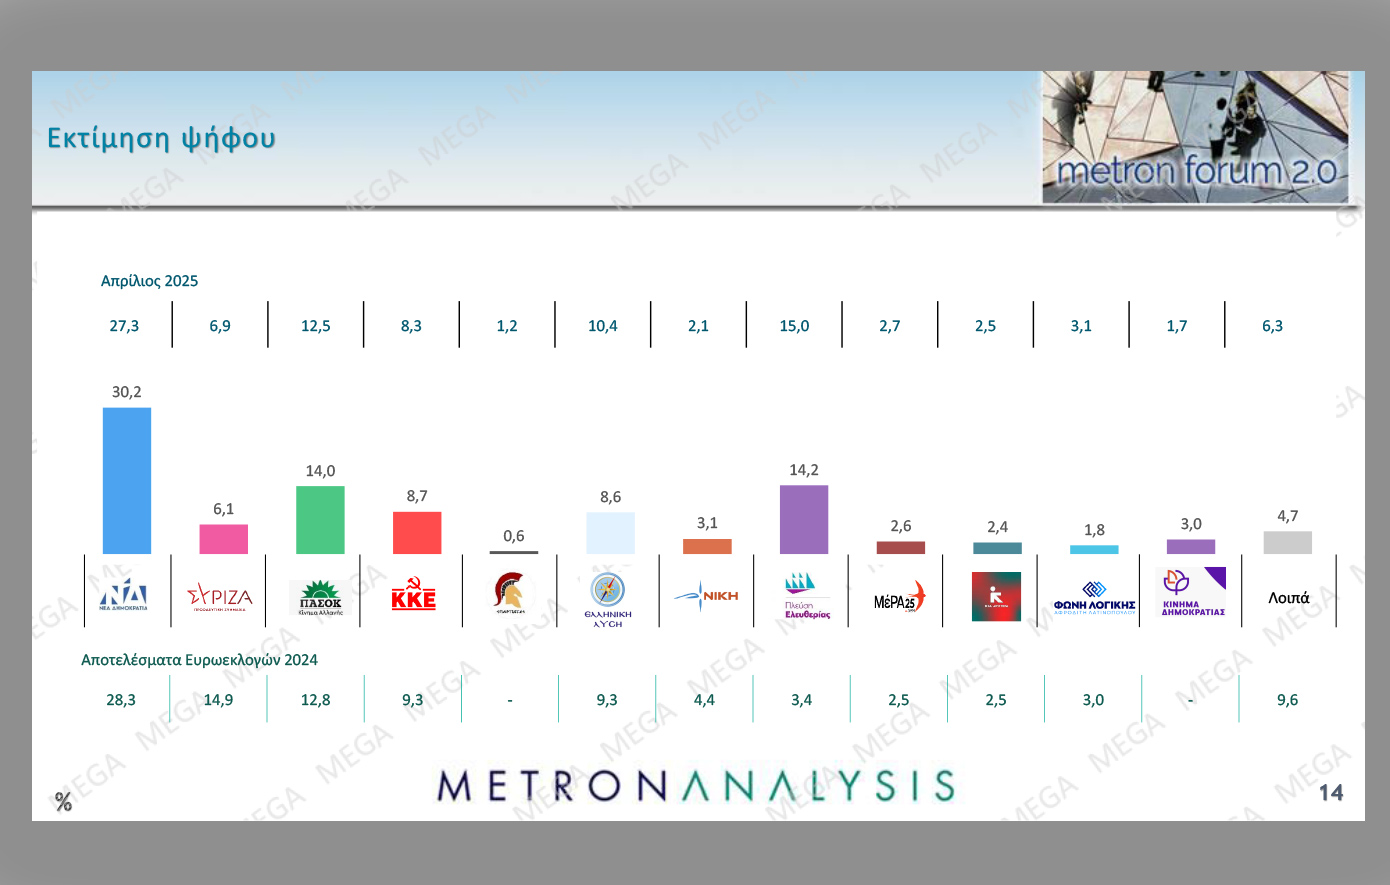This screenshot has width=1390, height=885.
Task: Select the red-green Νέα Αριστερά logo
Action: [x=996, y=596]
